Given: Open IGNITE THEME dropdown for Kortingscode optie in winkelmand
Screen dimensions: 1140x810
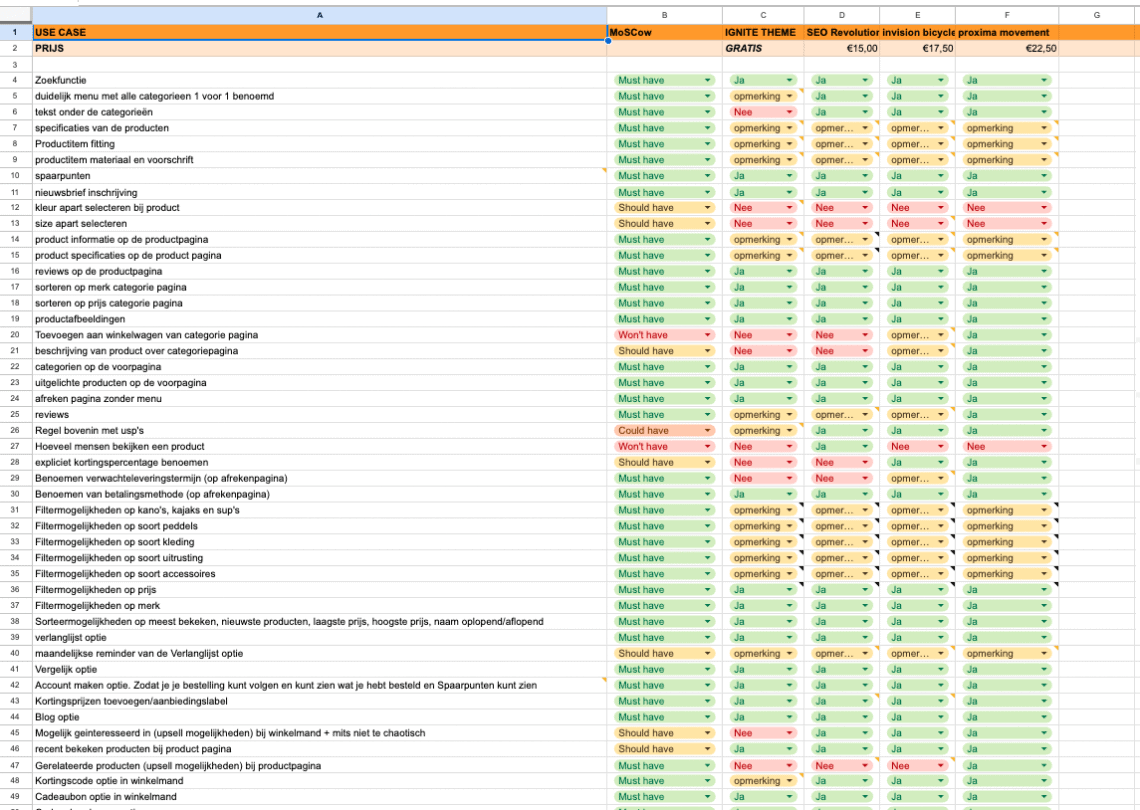Looking at the screenshot, I should click(762, 781).
